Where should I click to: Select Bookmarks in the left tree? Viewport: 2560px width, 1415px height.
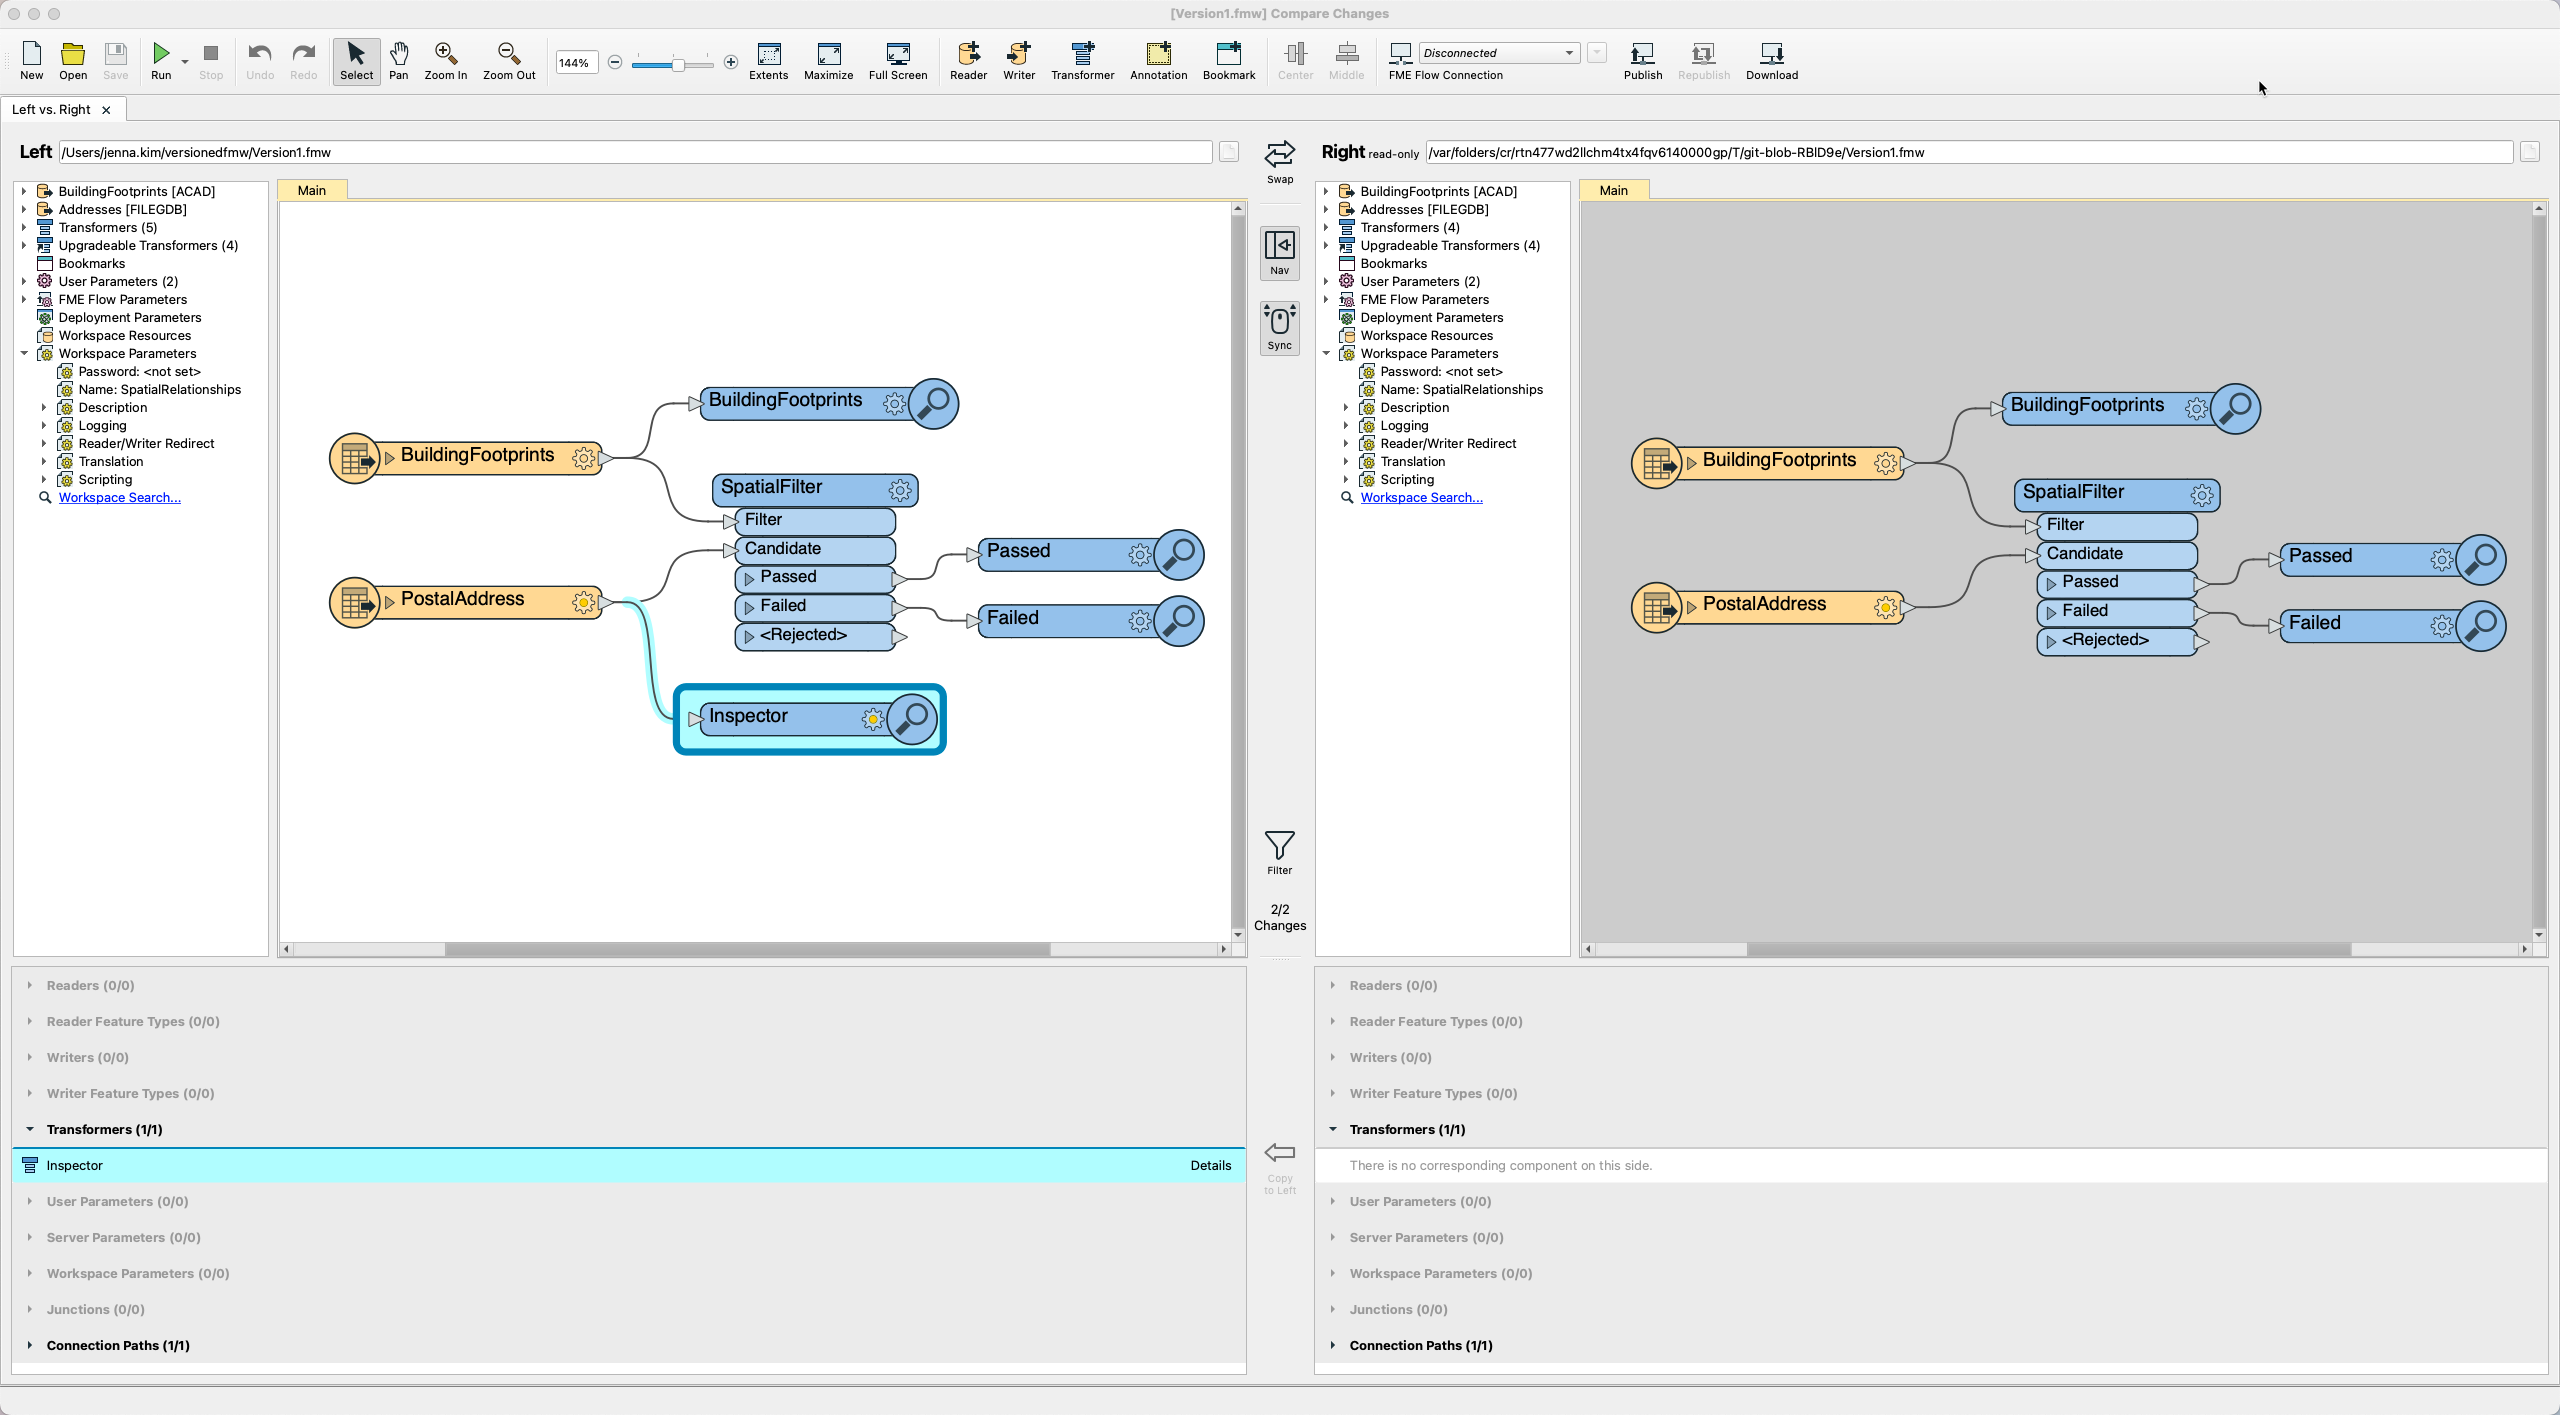coord(91,263)
